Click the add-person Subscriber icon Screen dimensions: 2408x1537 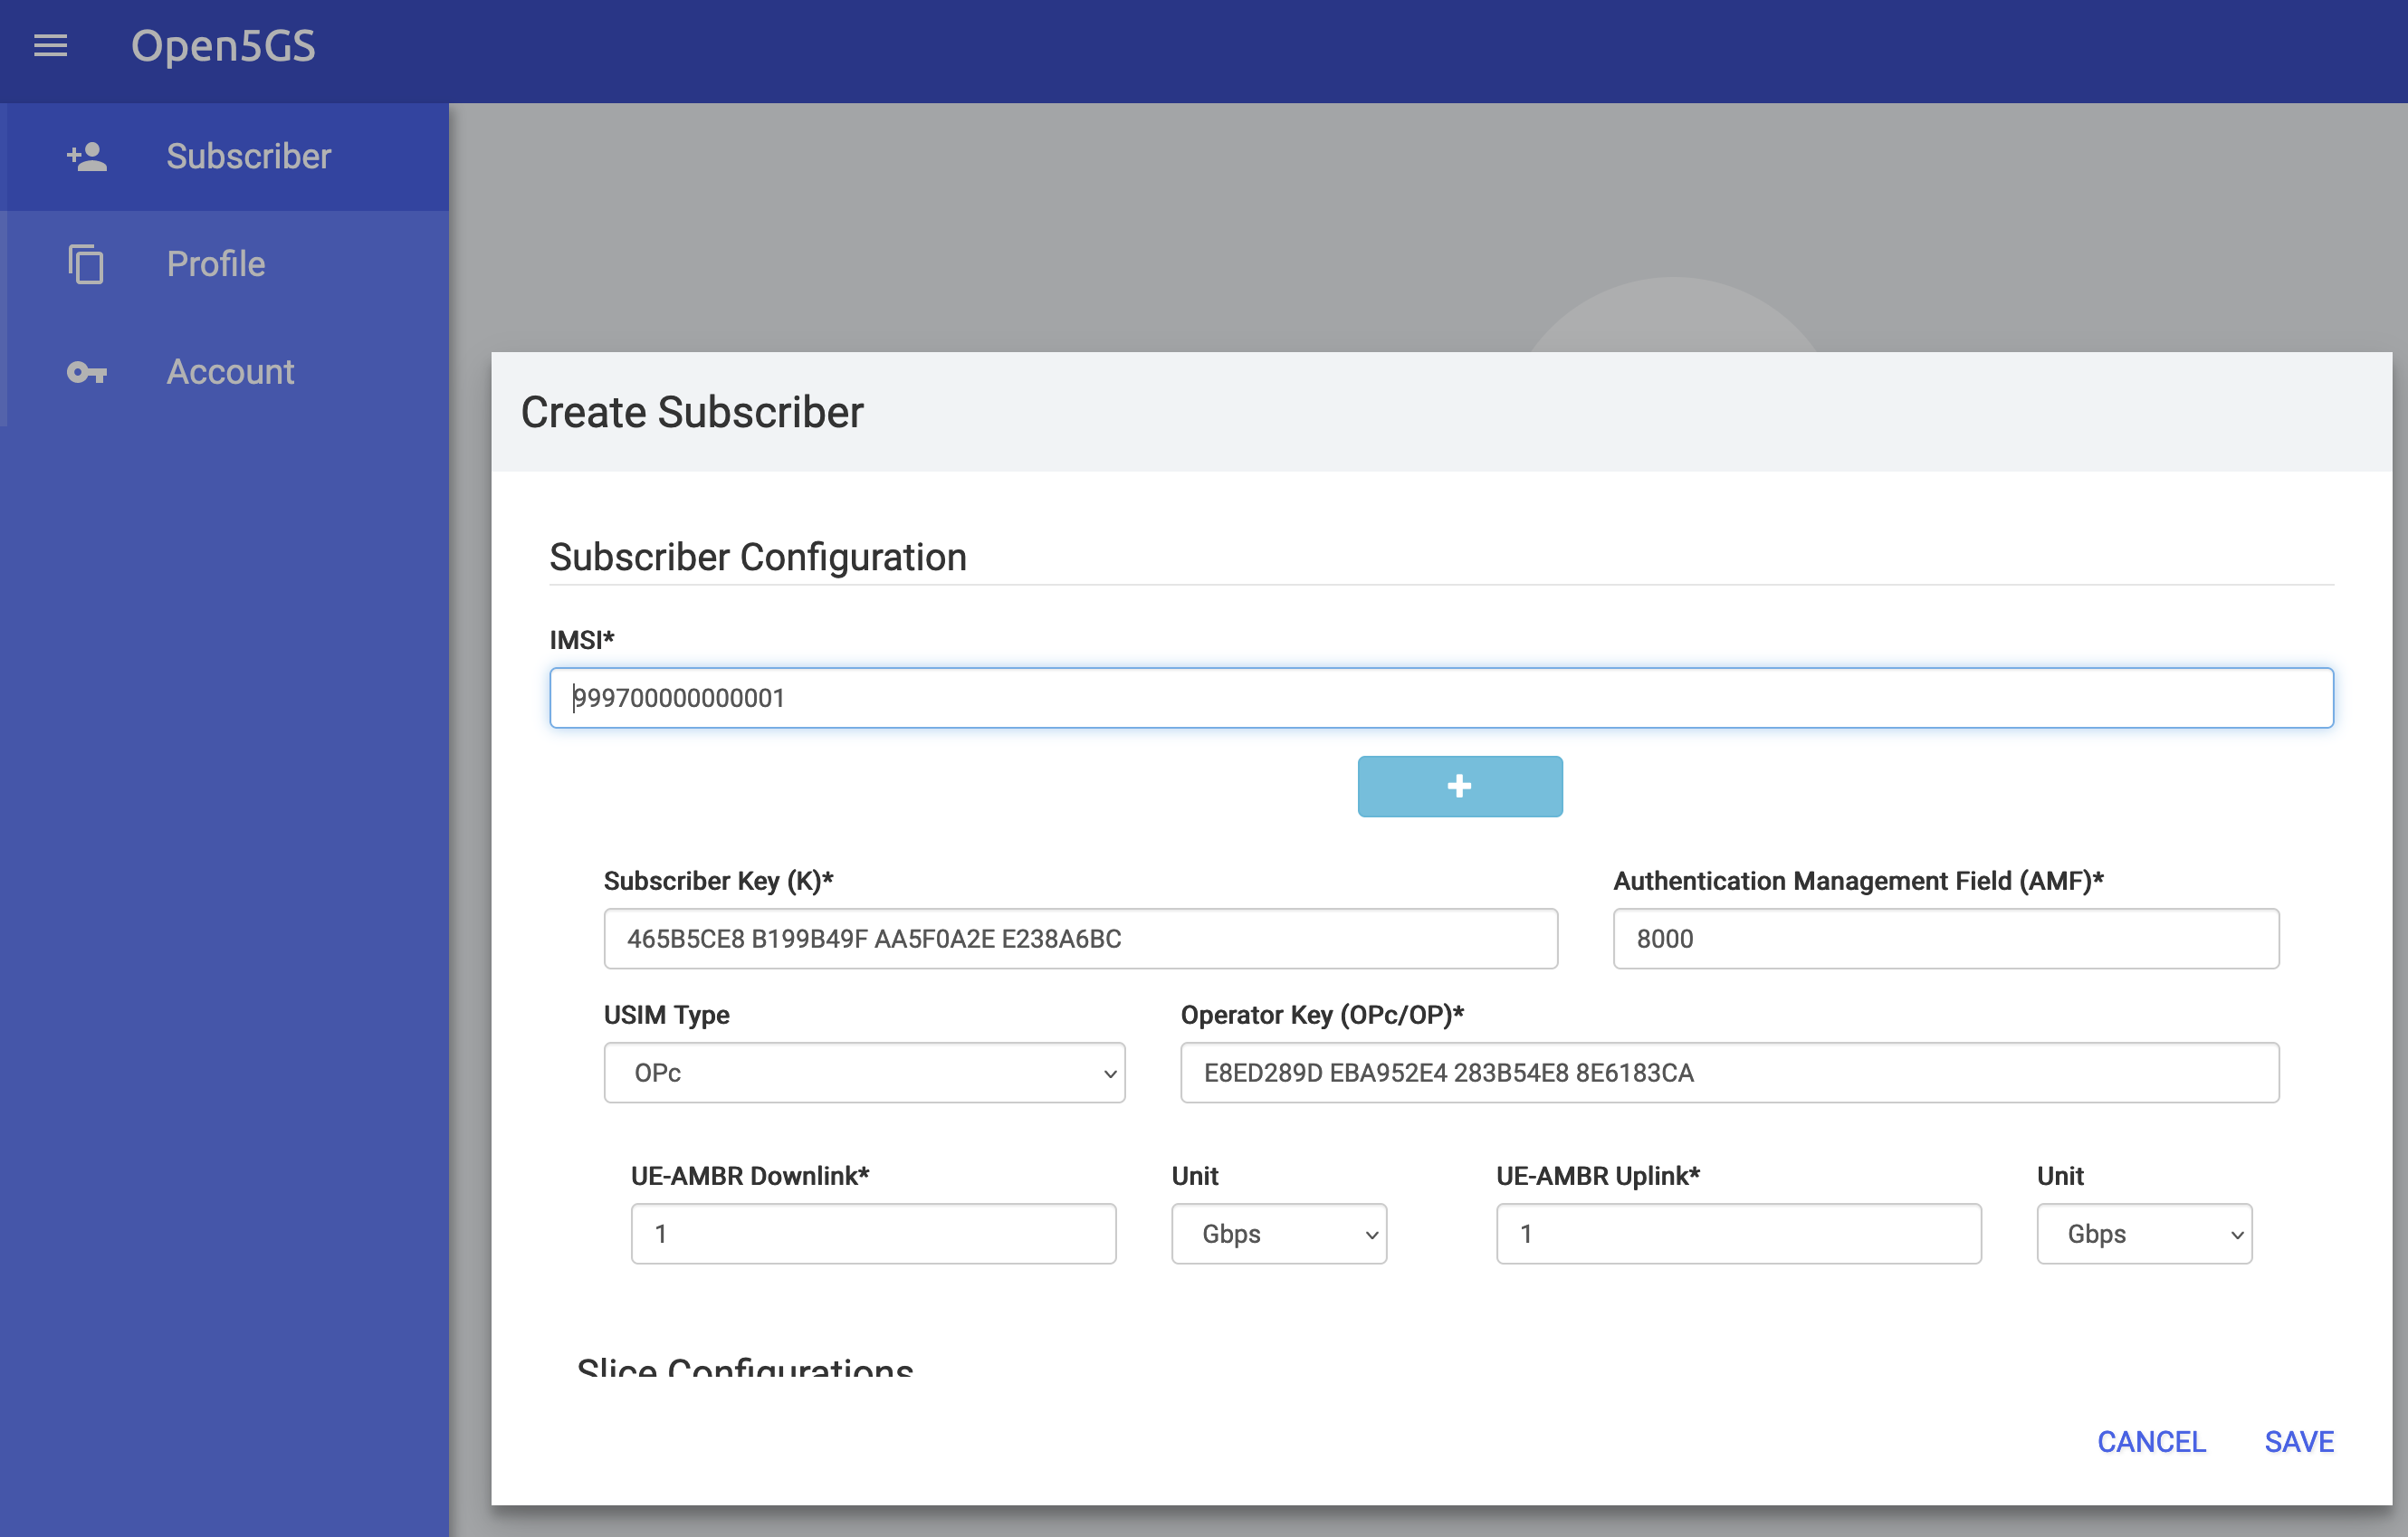pyautogui.click(x=87, y=156)
